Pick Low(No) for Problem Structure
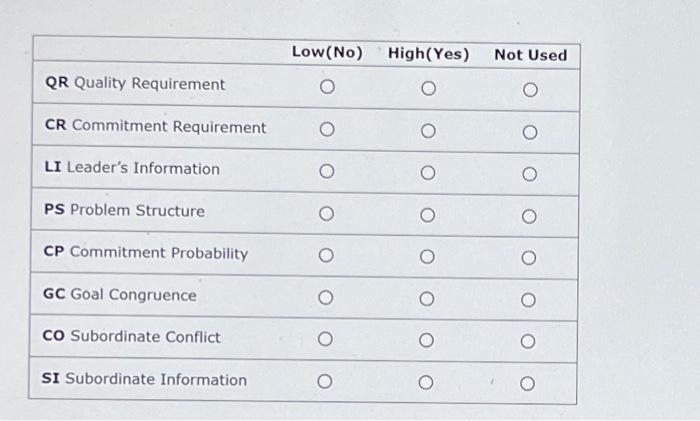700x421 pixels. pos(326,213)
